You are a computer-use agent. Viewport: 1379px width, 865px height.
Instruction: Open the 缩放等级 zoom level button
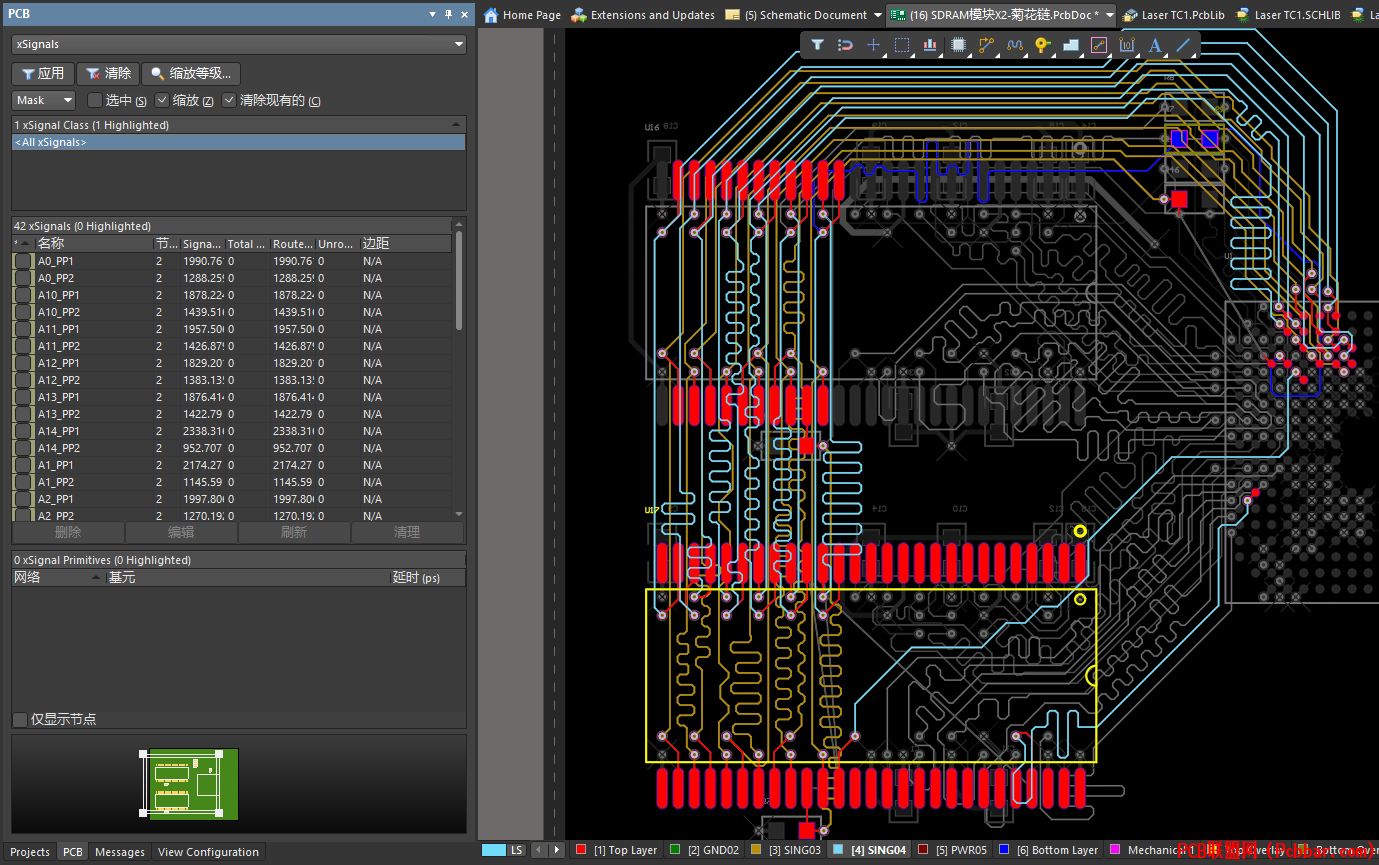coord(191,73)
